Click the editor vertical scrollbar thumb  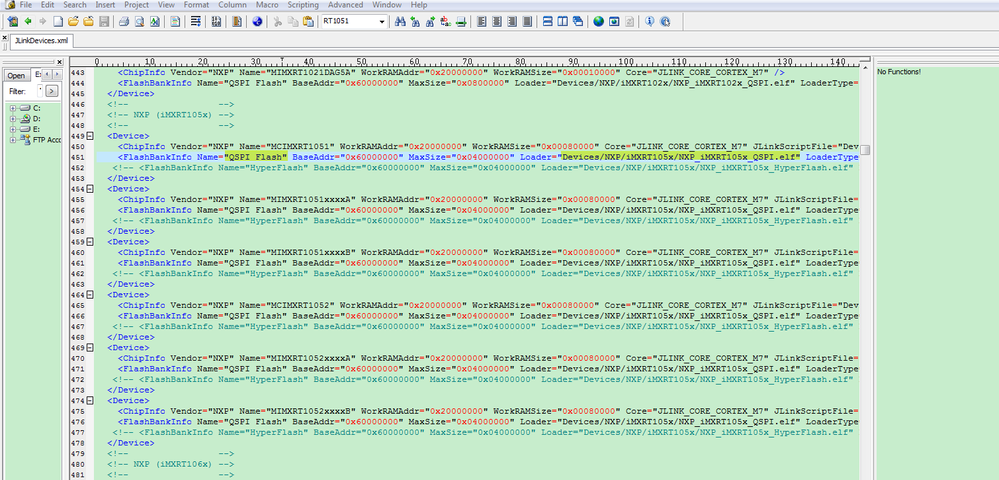pyautogui.click(x=865, y=150)
